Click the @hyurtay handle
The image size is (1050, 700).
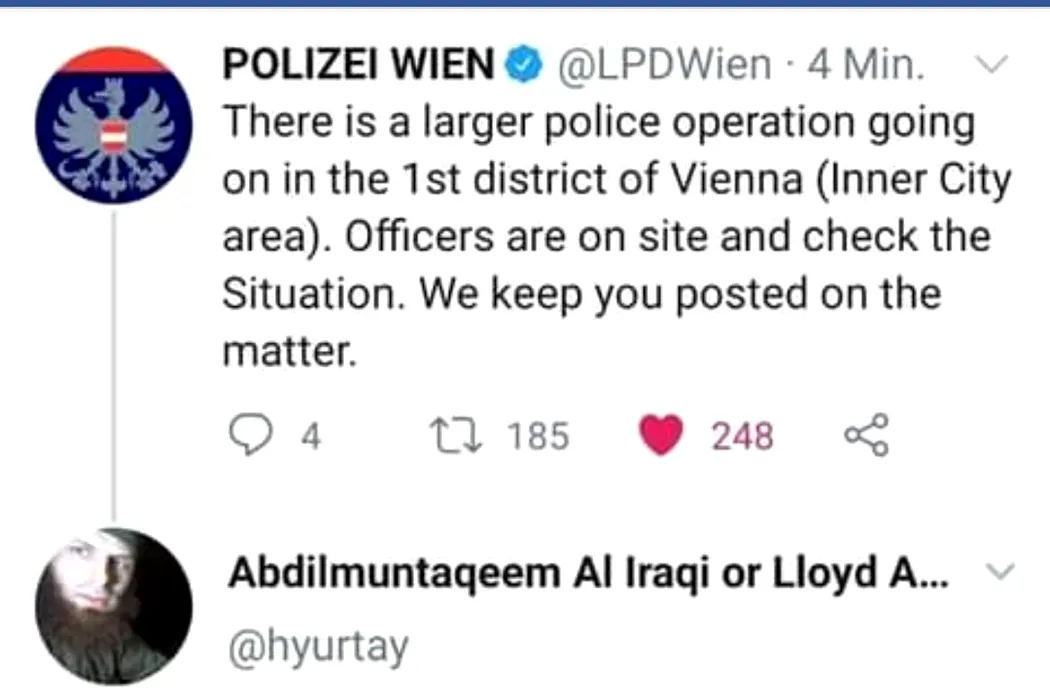tap(318, 646)
